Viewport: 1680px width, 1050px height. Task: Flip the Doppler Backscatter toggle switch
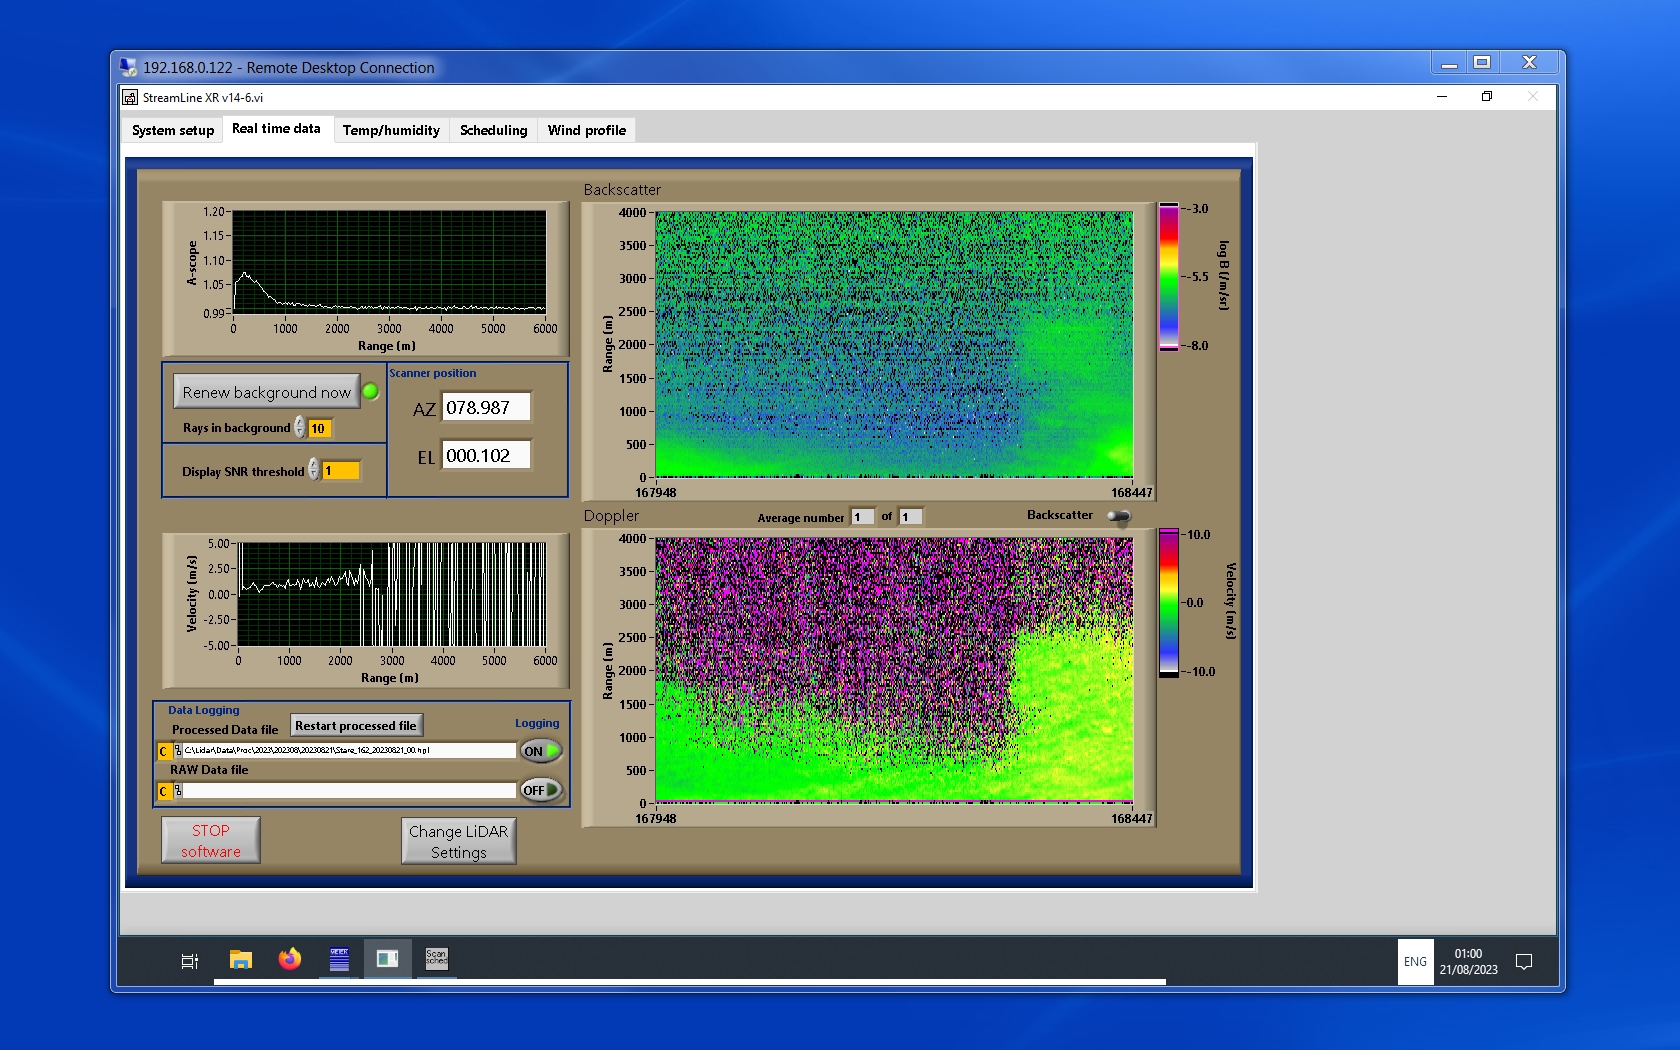point(1119,516)
